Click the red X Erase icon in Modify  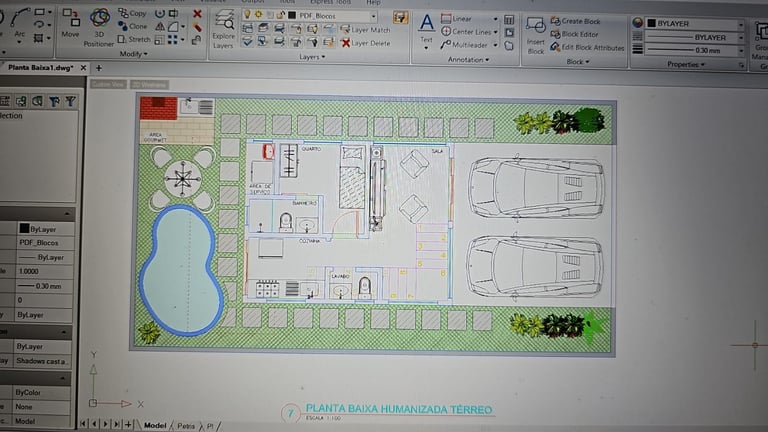click(x=197, y=14)
